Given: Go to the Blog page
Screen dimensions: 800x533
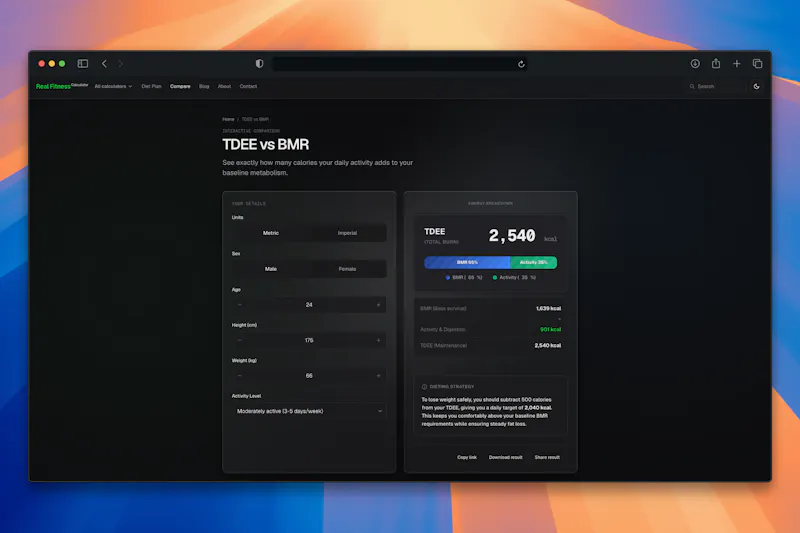Looking at the screenshot, I should [204, 86].
